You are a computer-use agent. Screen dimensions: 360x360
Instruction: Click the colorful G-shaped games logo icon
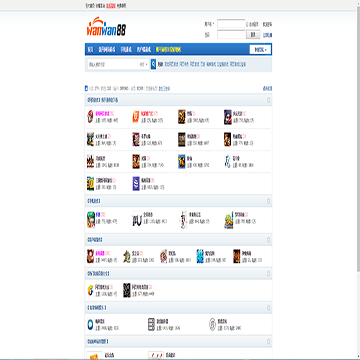(x=90, y=291)
